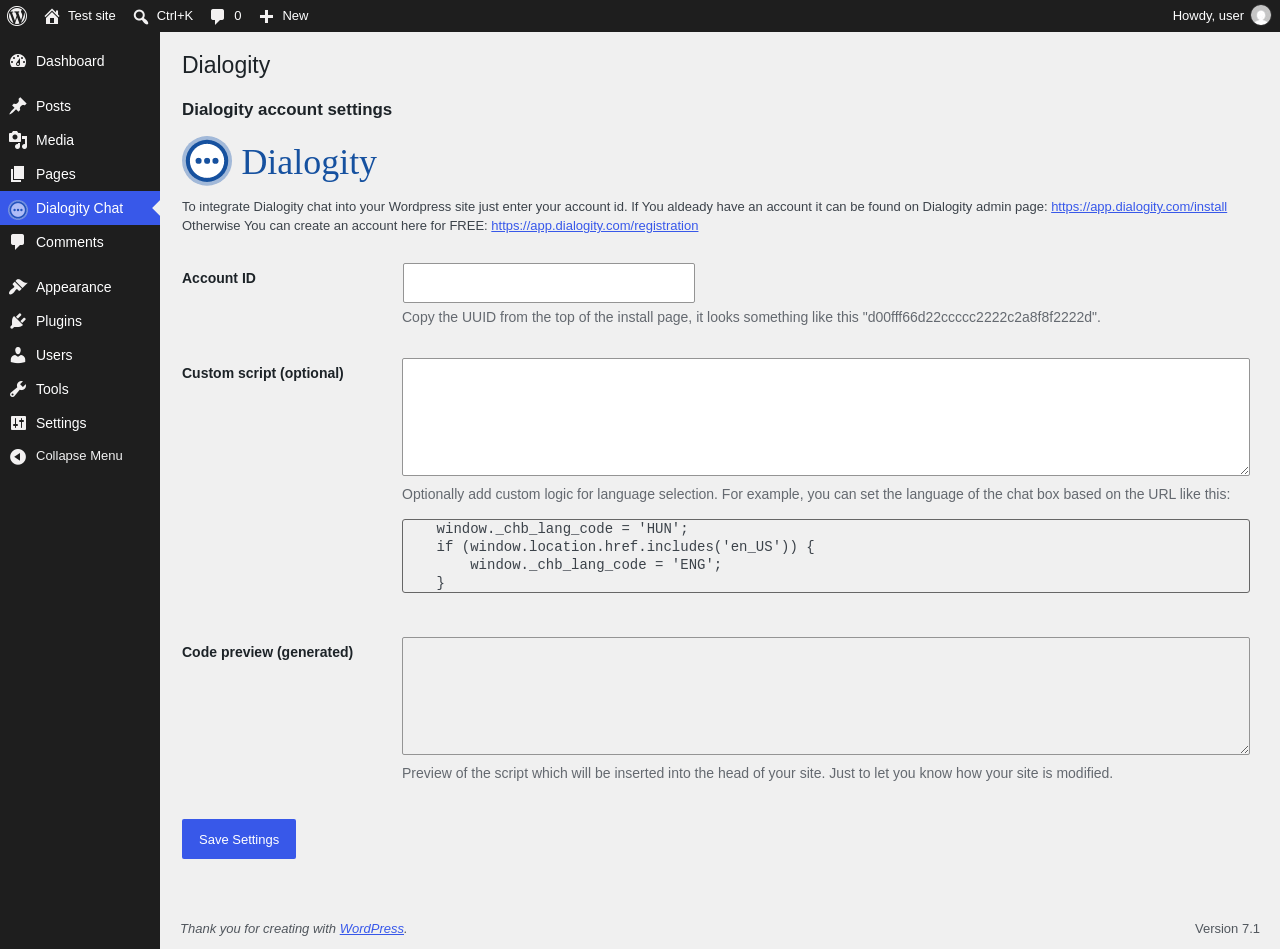Click the Ctrl+K search shortcut label
The image size is (1280, 949).
[x=175, y=16]
